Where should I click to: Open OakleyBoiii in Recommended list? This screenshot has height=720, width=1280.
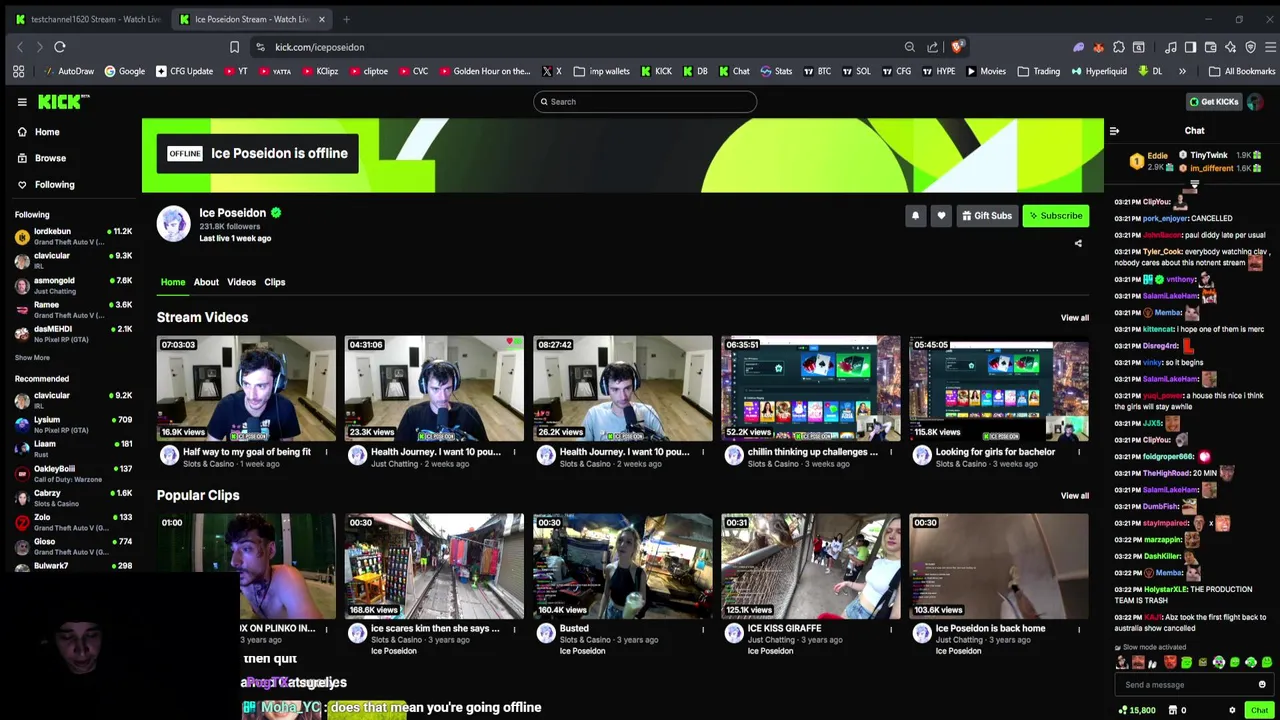(x=73, y=473)
